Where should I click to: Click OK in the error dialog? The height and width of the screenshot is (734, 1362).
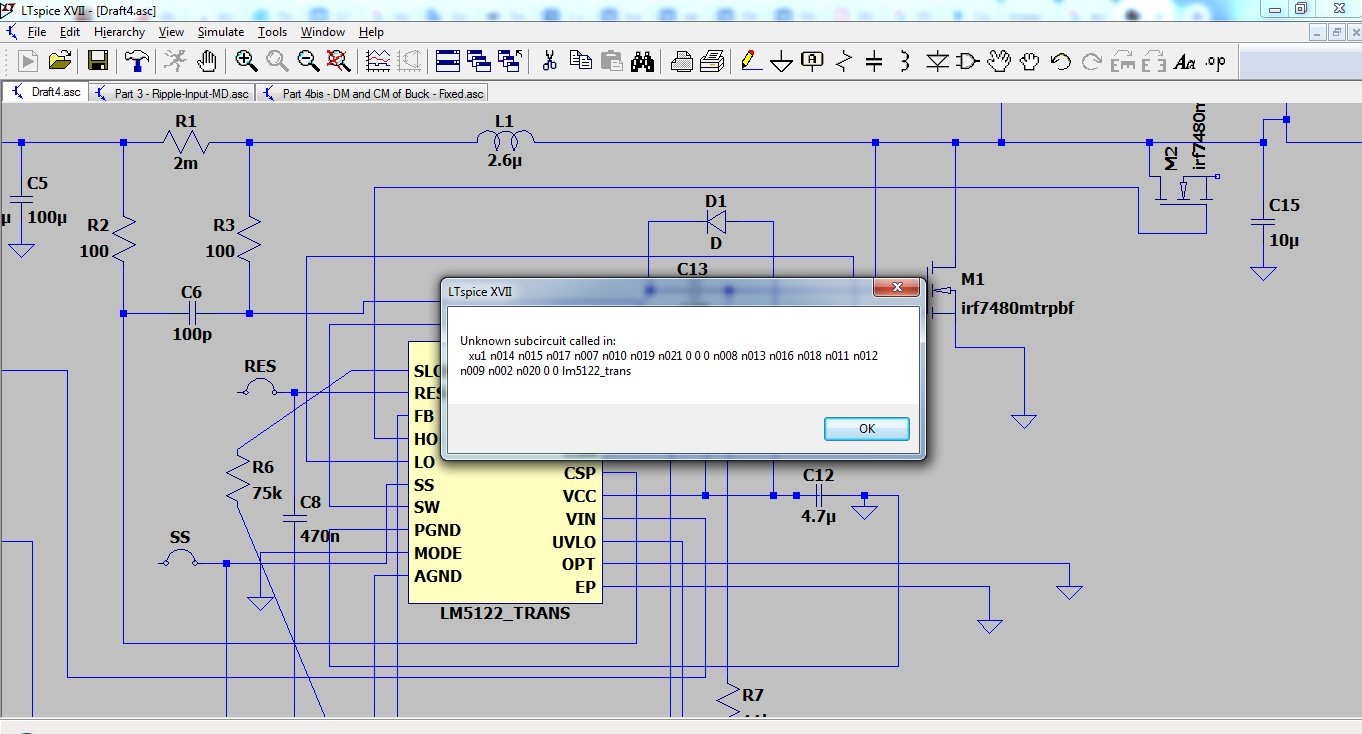[867, 429]
